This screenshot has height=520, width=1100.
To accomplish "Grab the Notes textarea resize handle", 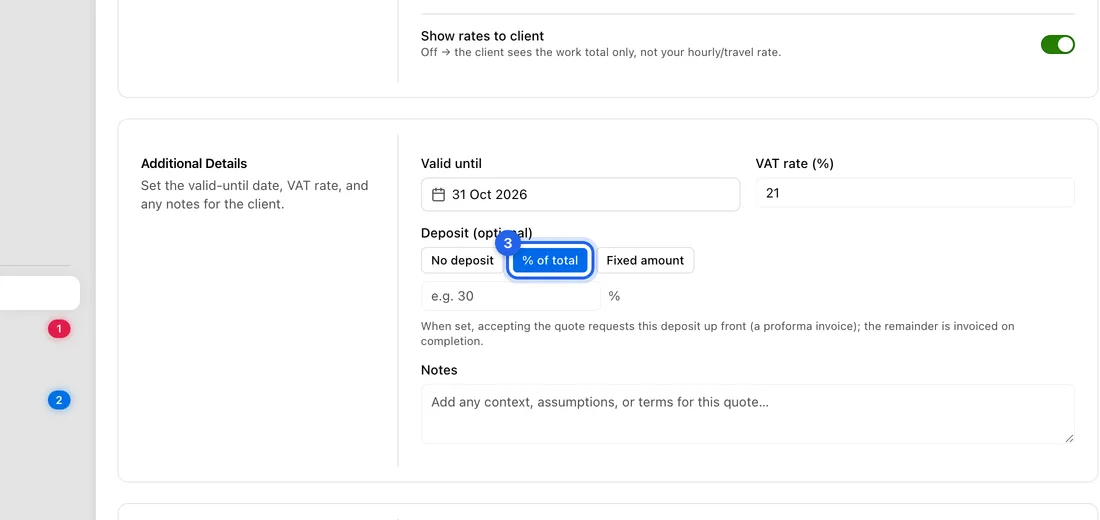I will pos(1069,439).
